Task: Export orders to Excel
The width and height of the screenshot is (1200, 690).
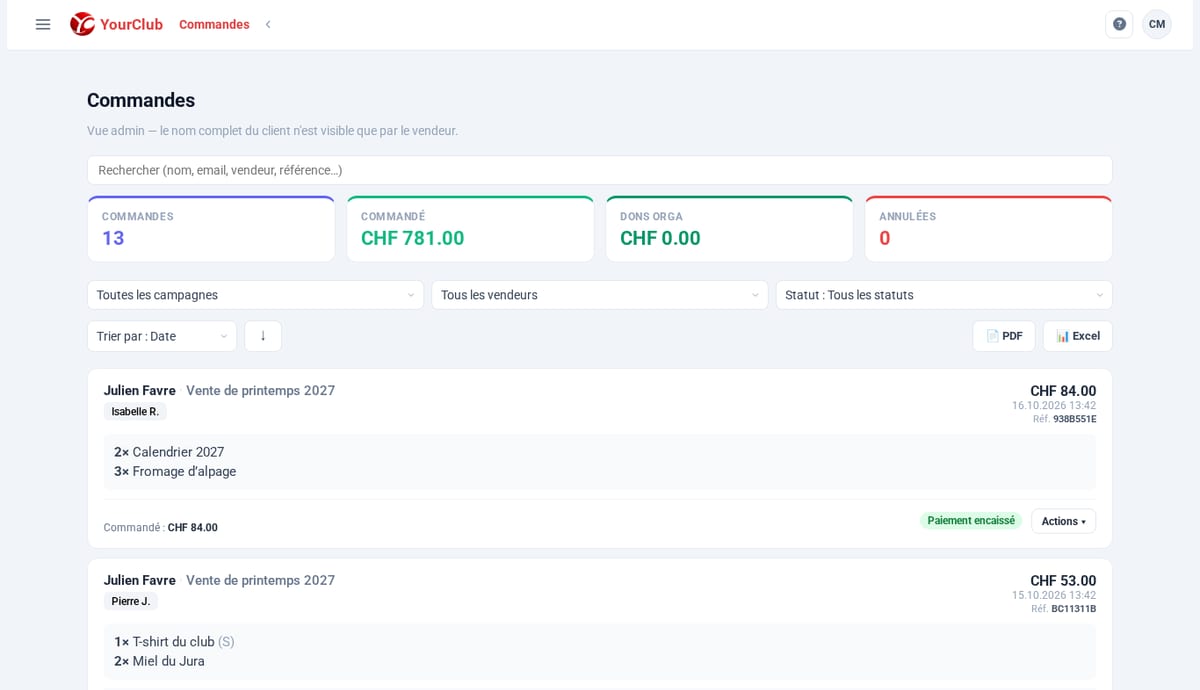Action: (1078, 336)
